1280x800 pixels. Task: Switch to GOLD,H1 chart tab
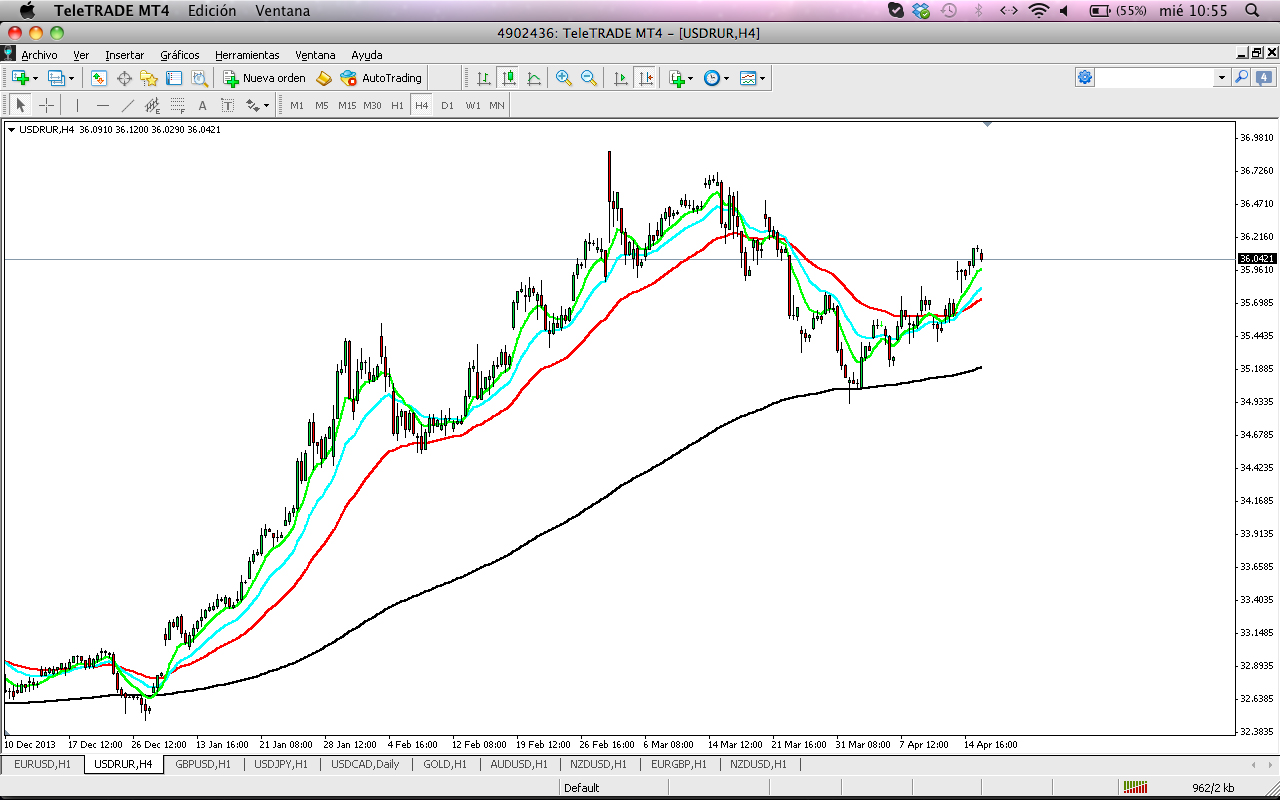pos(444,764)
